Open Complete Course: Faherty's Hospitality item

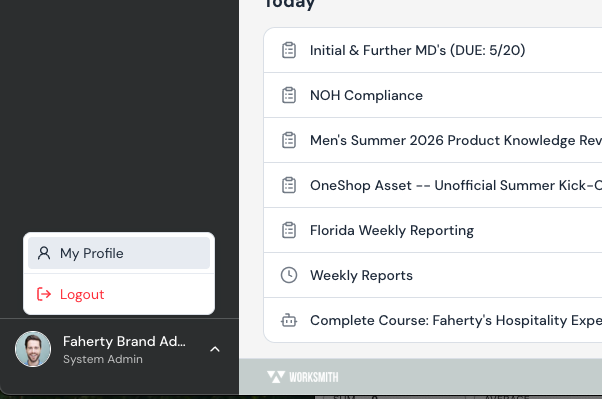pos(433,320)
